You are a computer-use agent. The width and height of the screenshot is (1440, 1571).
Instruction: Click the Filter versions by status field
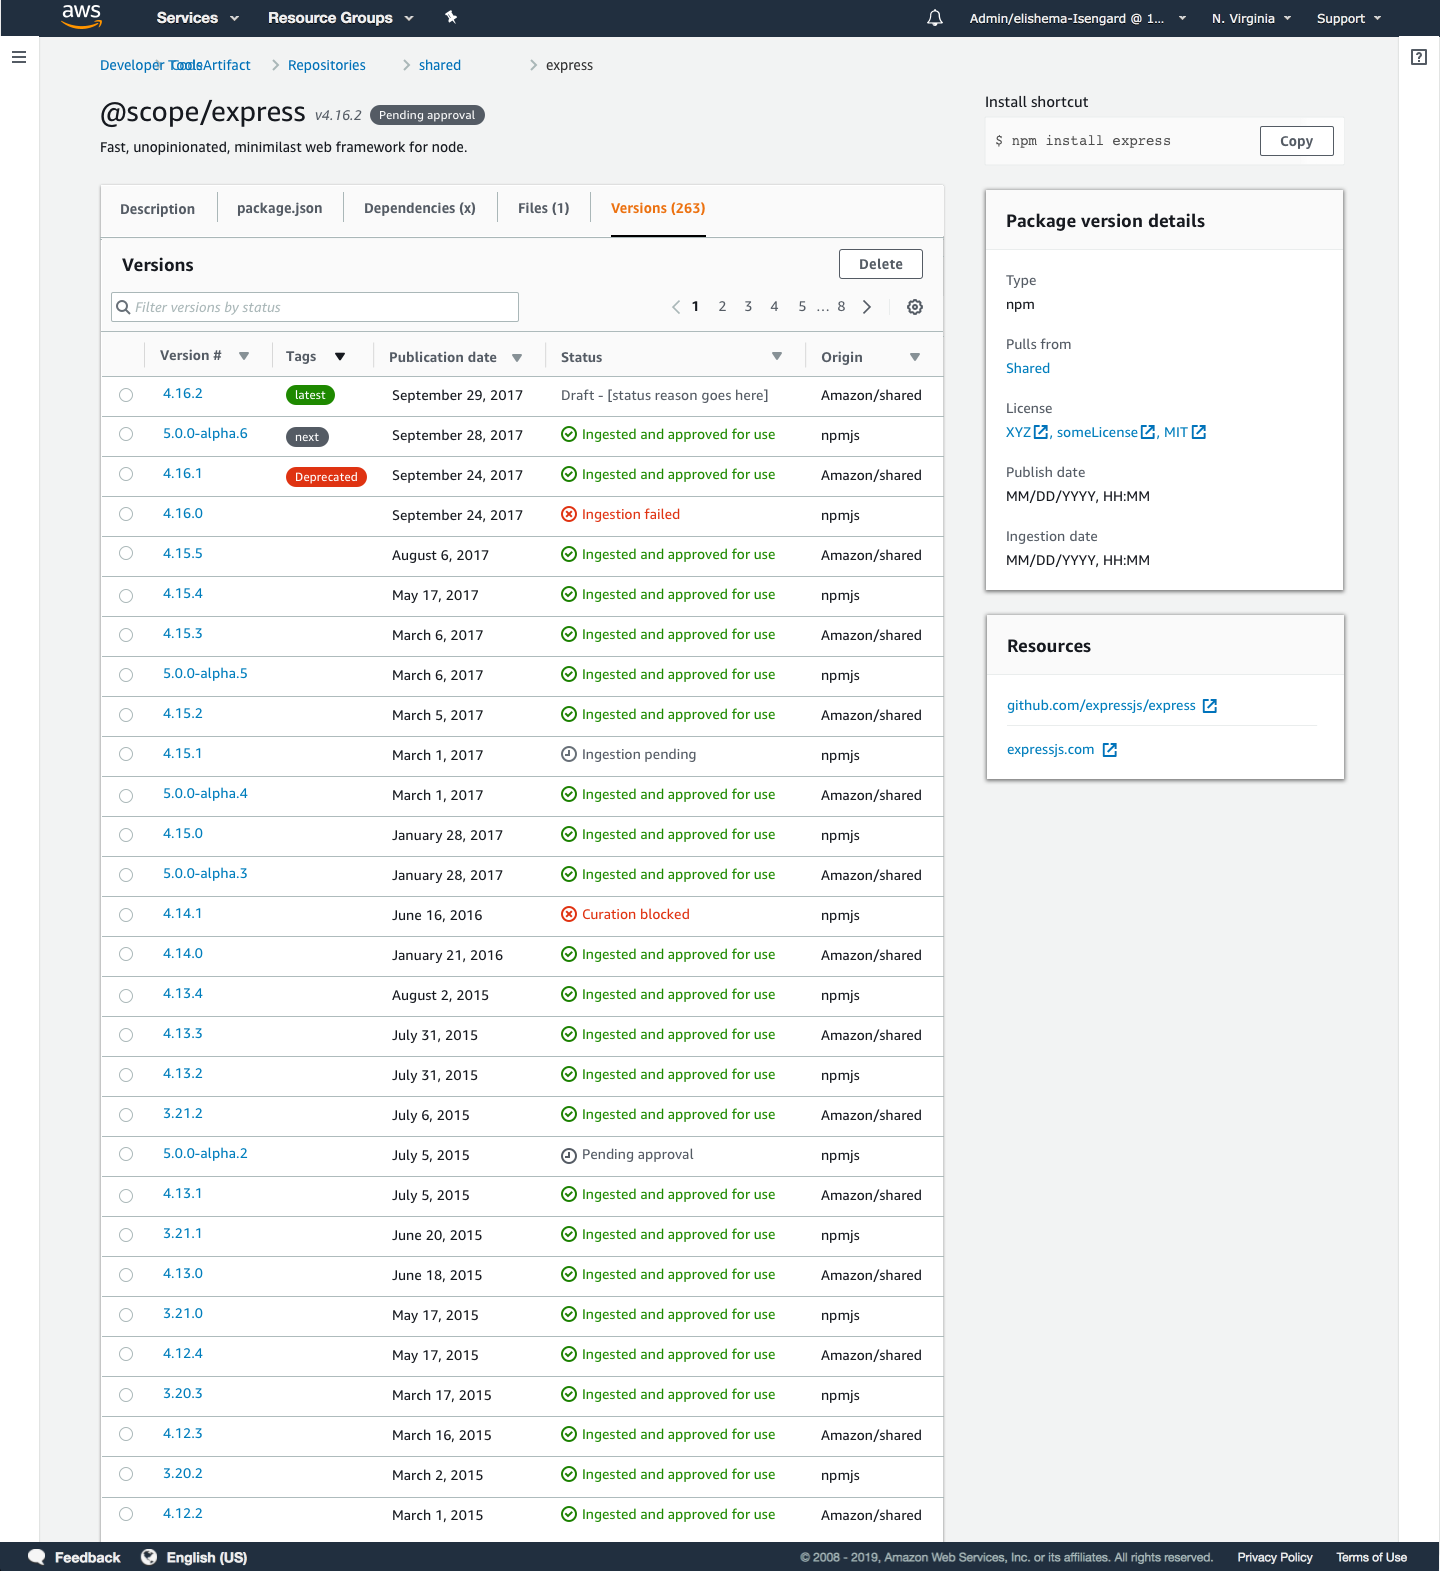coord(315,307)
